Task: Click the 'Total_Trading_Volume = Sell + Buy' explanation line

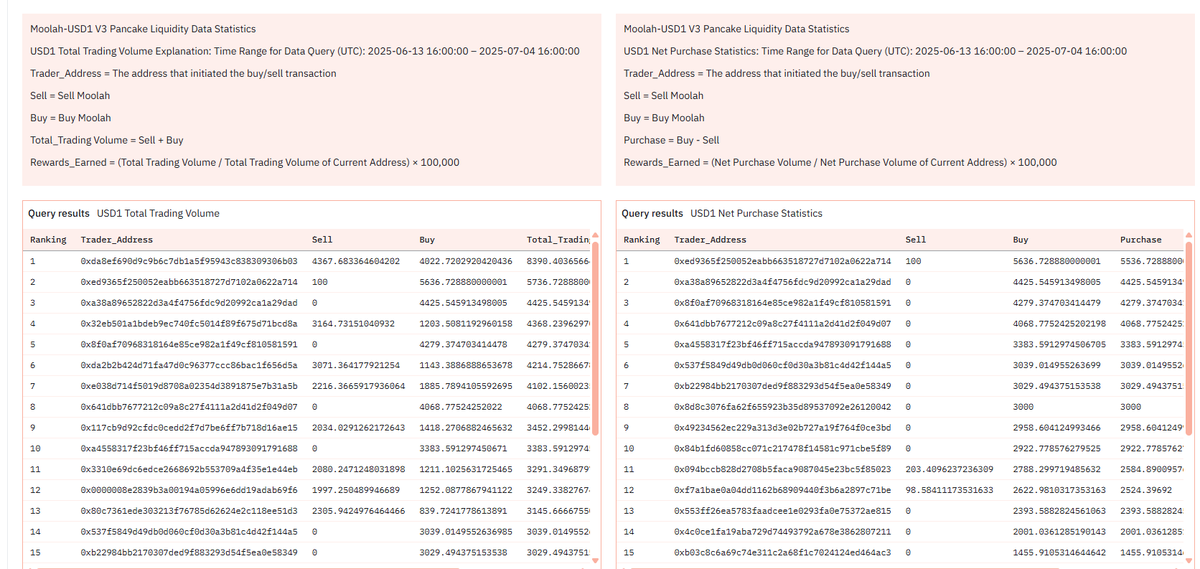Action: (107, 139)
